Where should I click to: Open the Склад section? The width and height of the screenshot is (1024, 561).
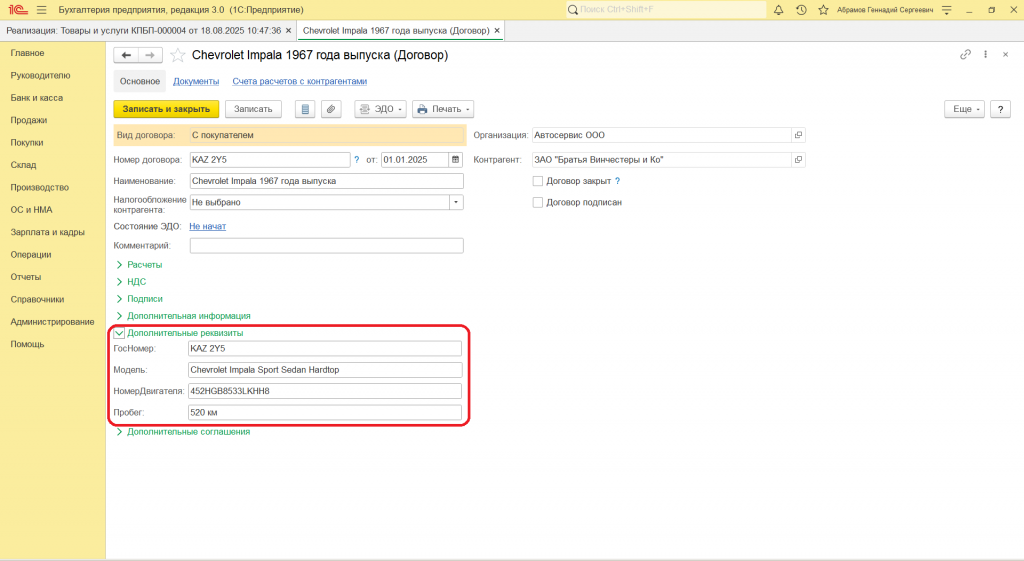tap(24, 165)
